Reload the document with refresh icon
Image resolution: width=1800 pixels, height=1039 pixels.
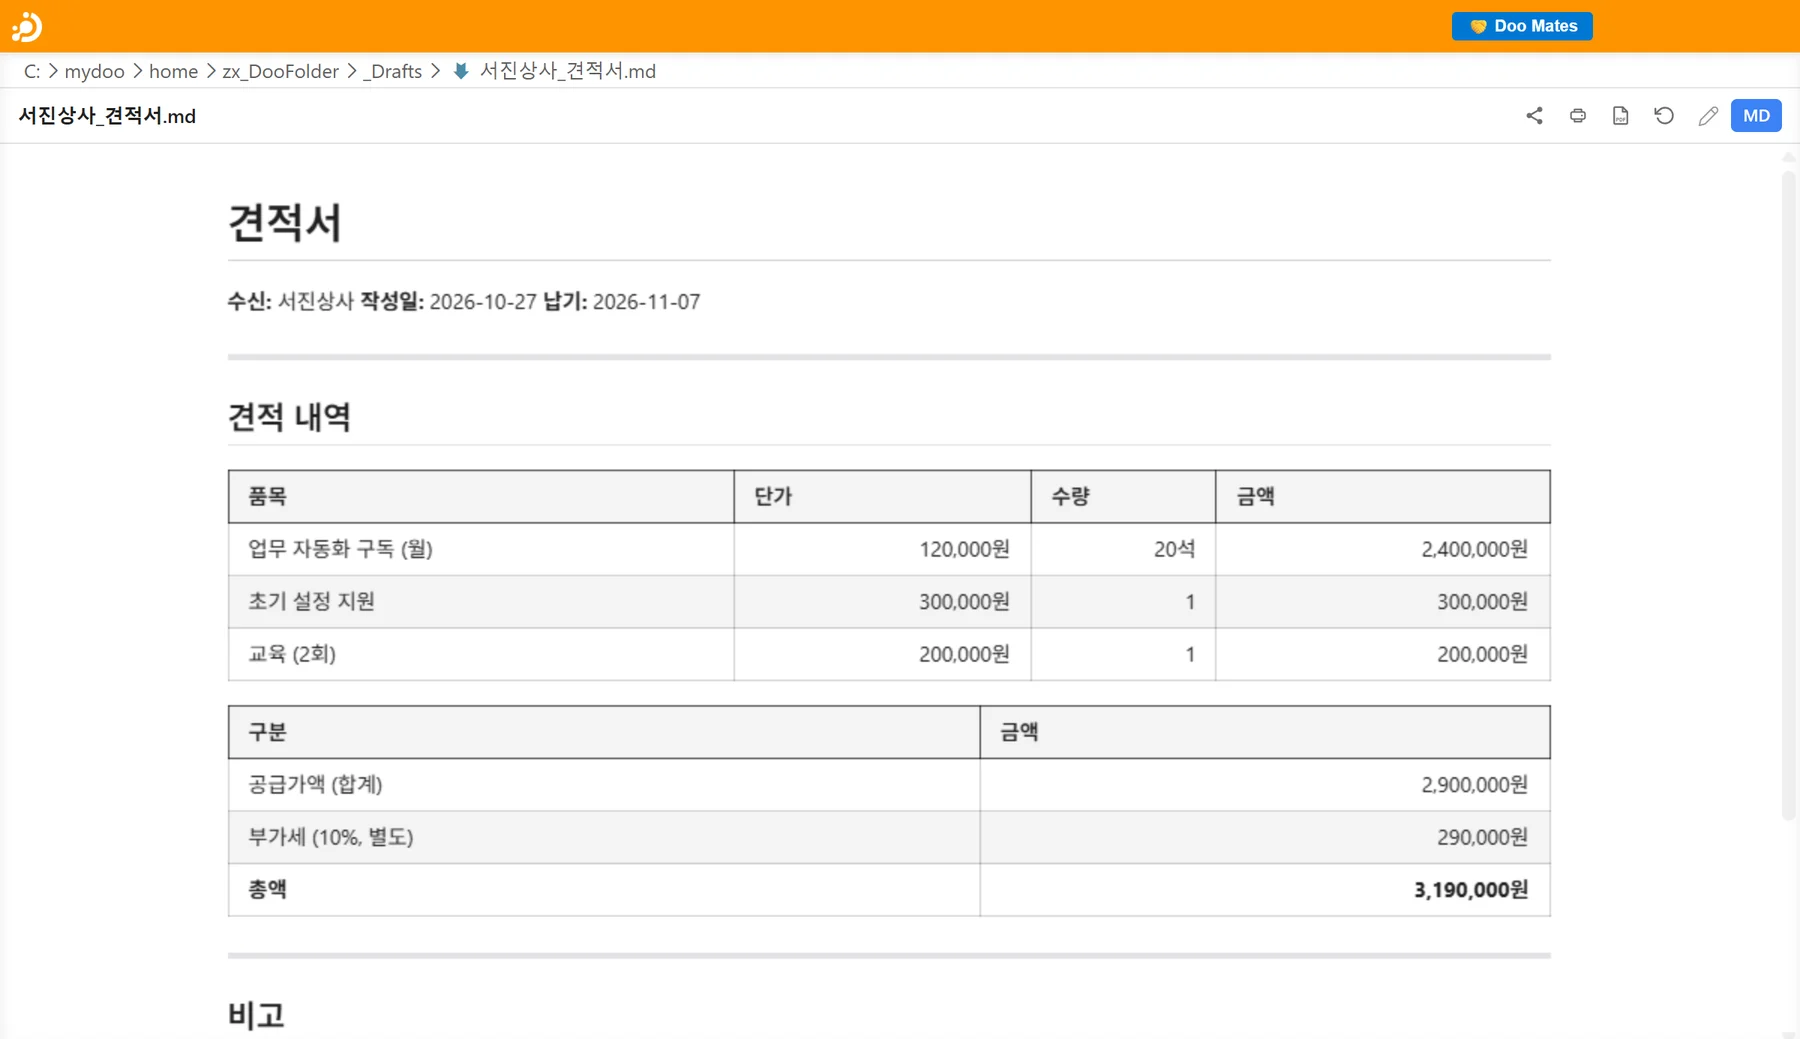[1664, 116]
